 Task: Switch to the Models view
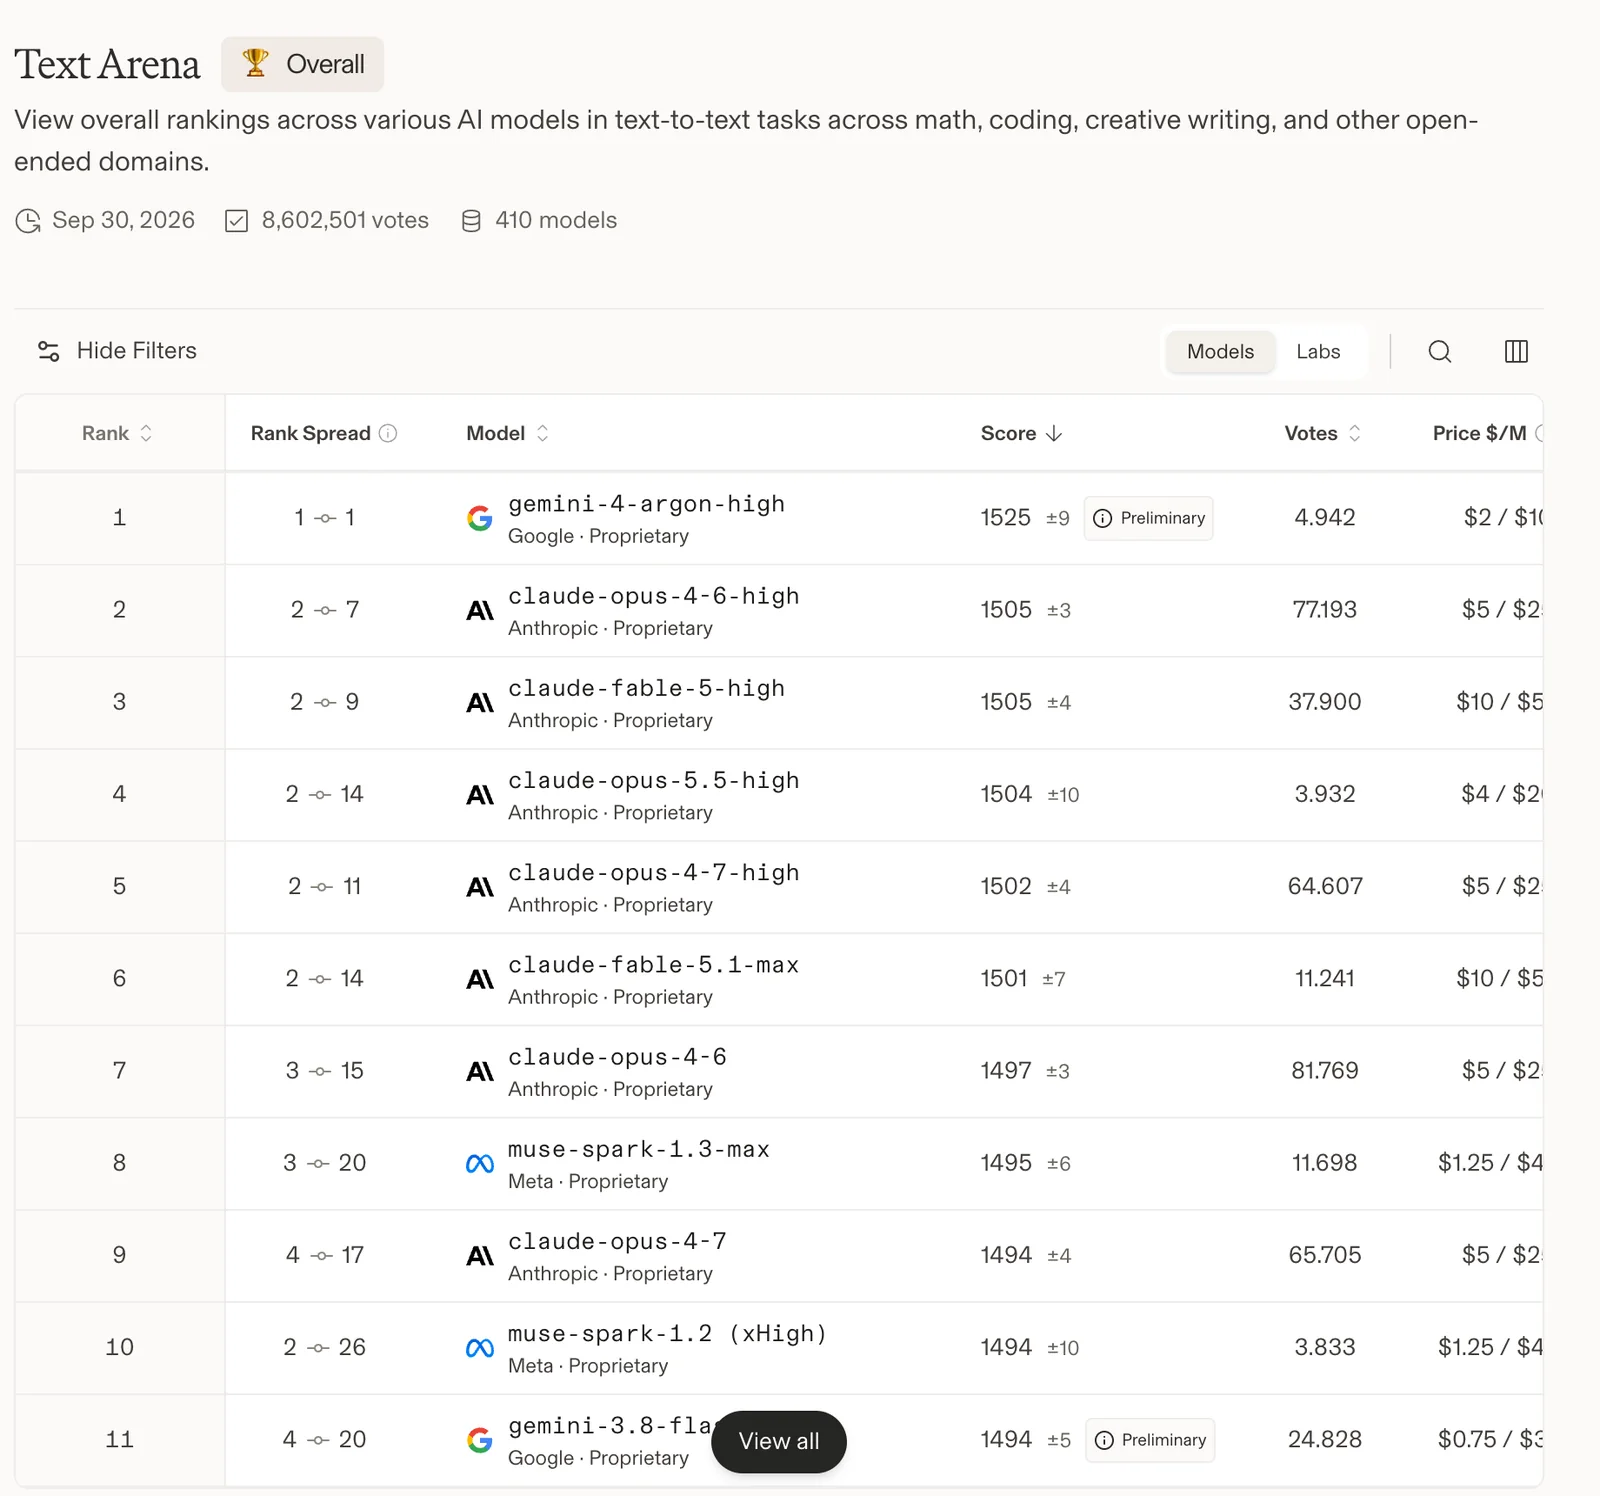(1220, 351)
